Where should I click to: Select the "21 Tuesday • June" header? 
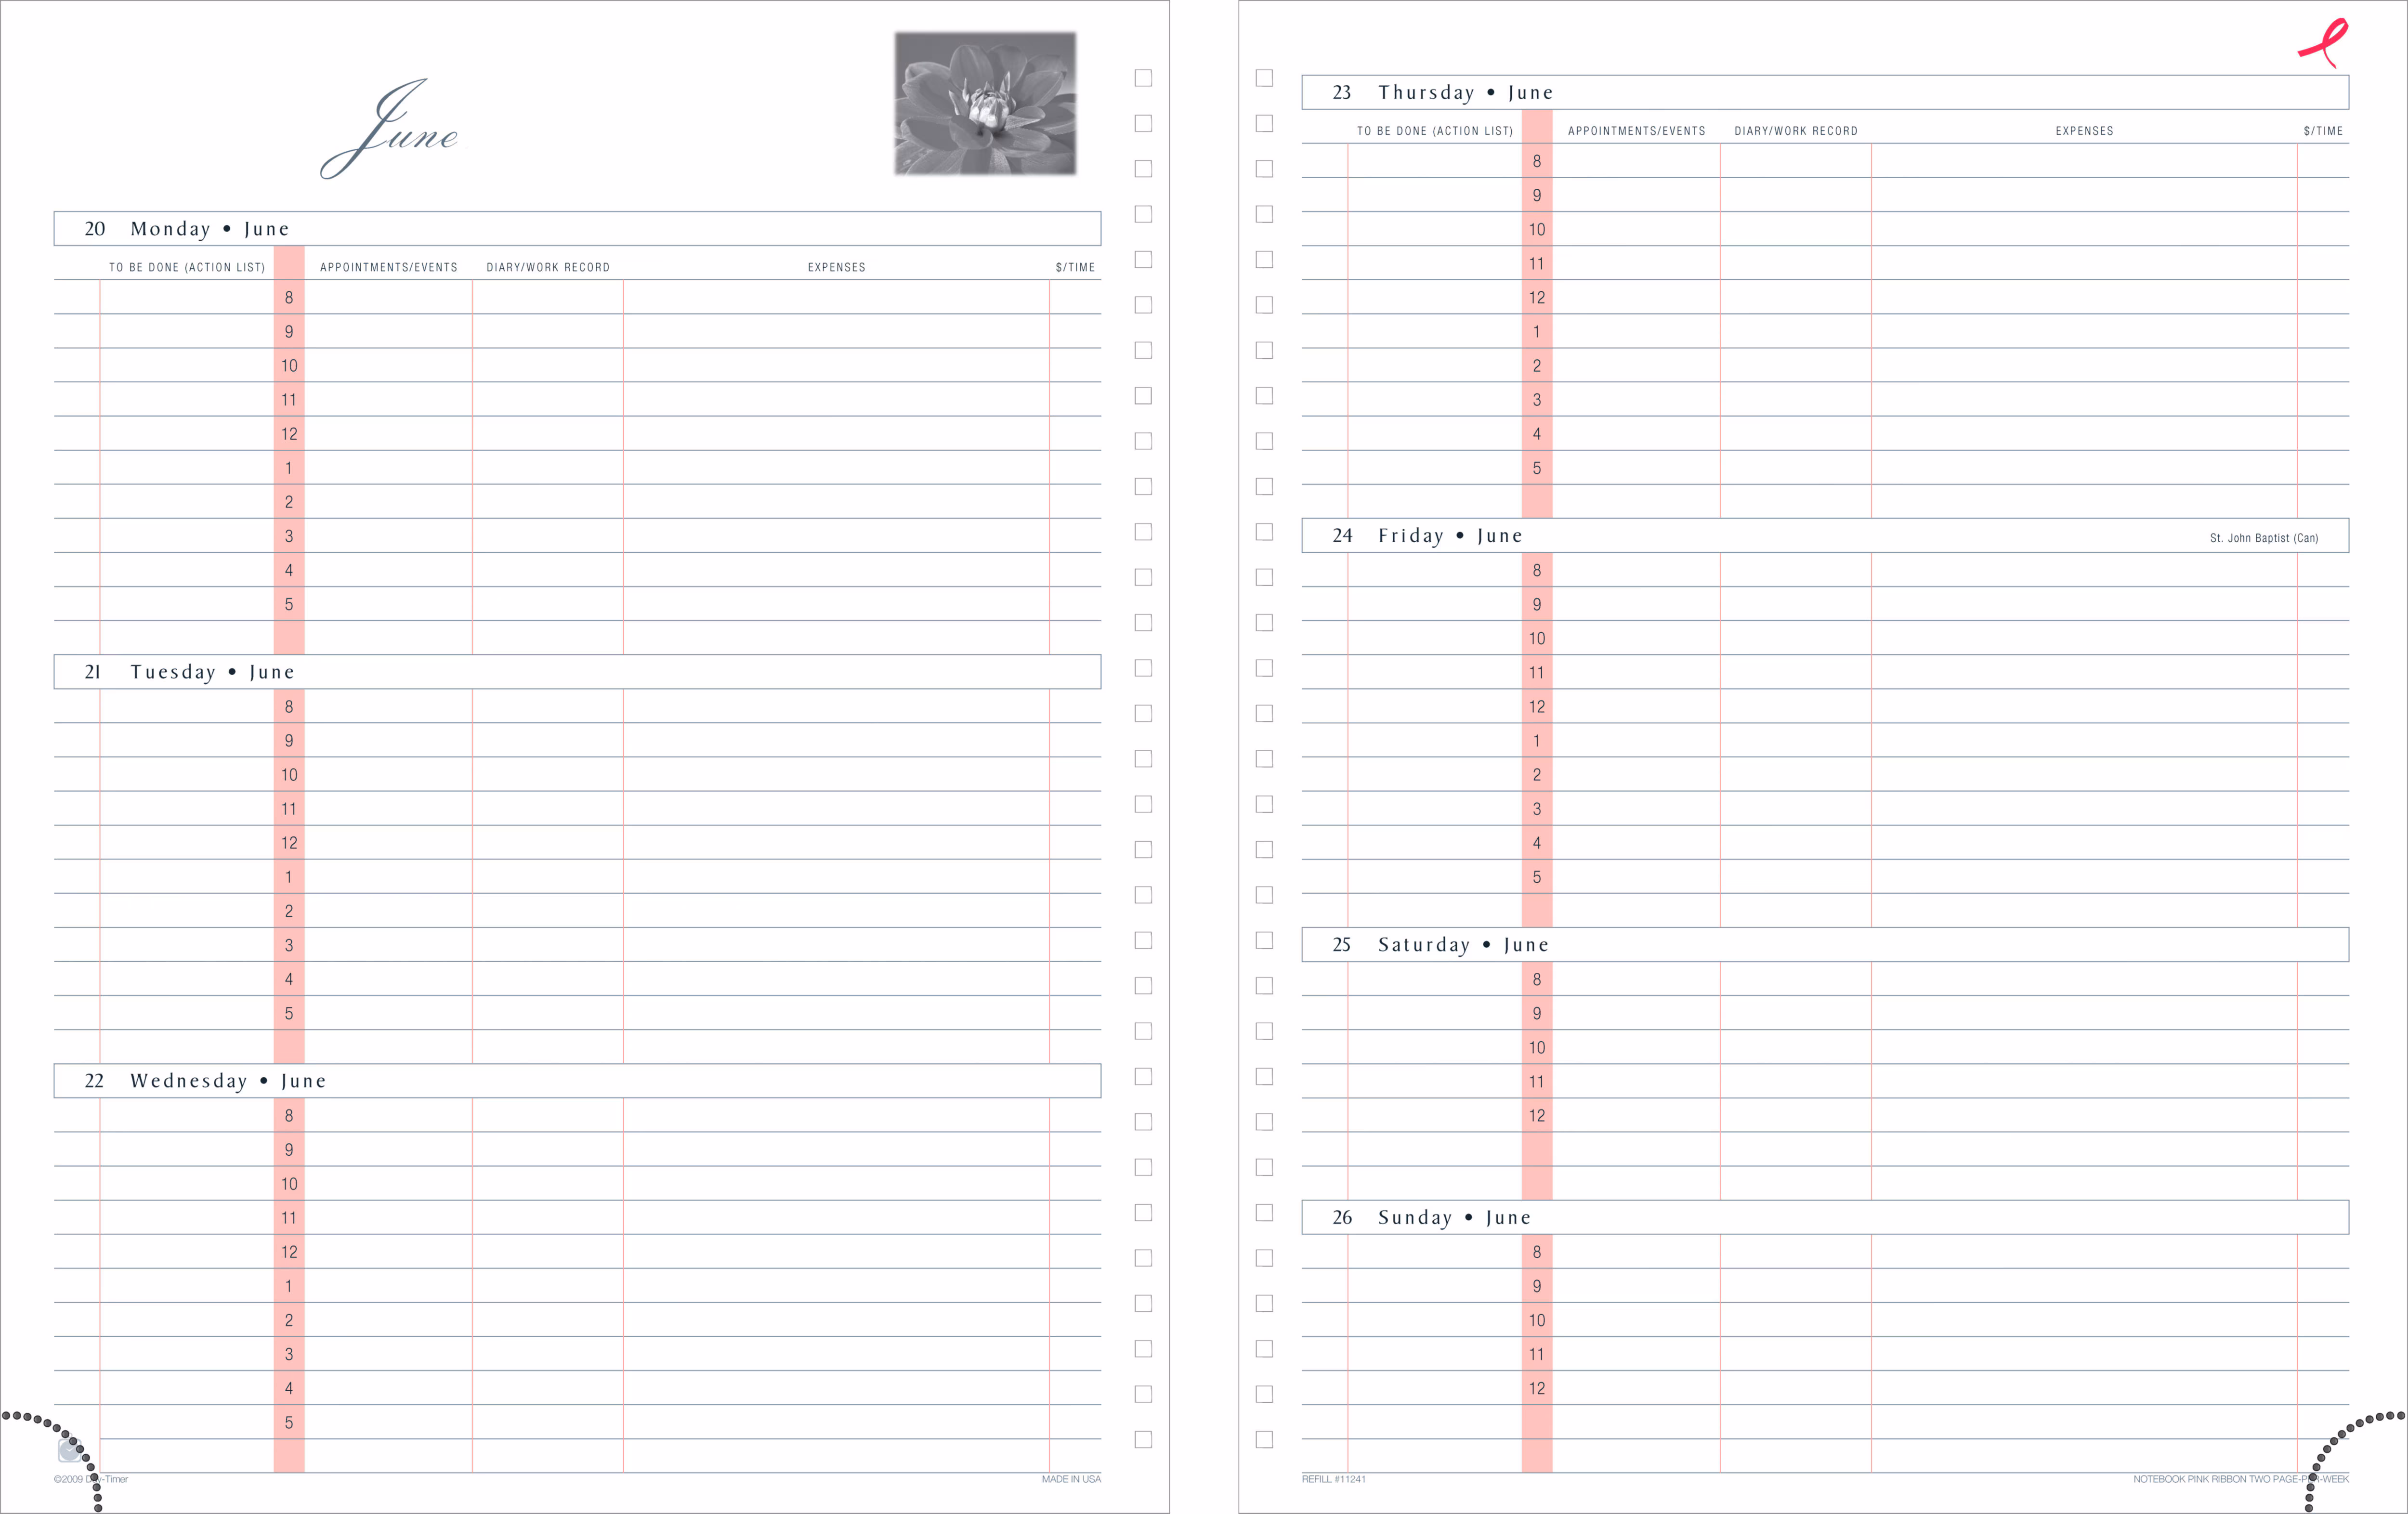click(x=577, y=672)
